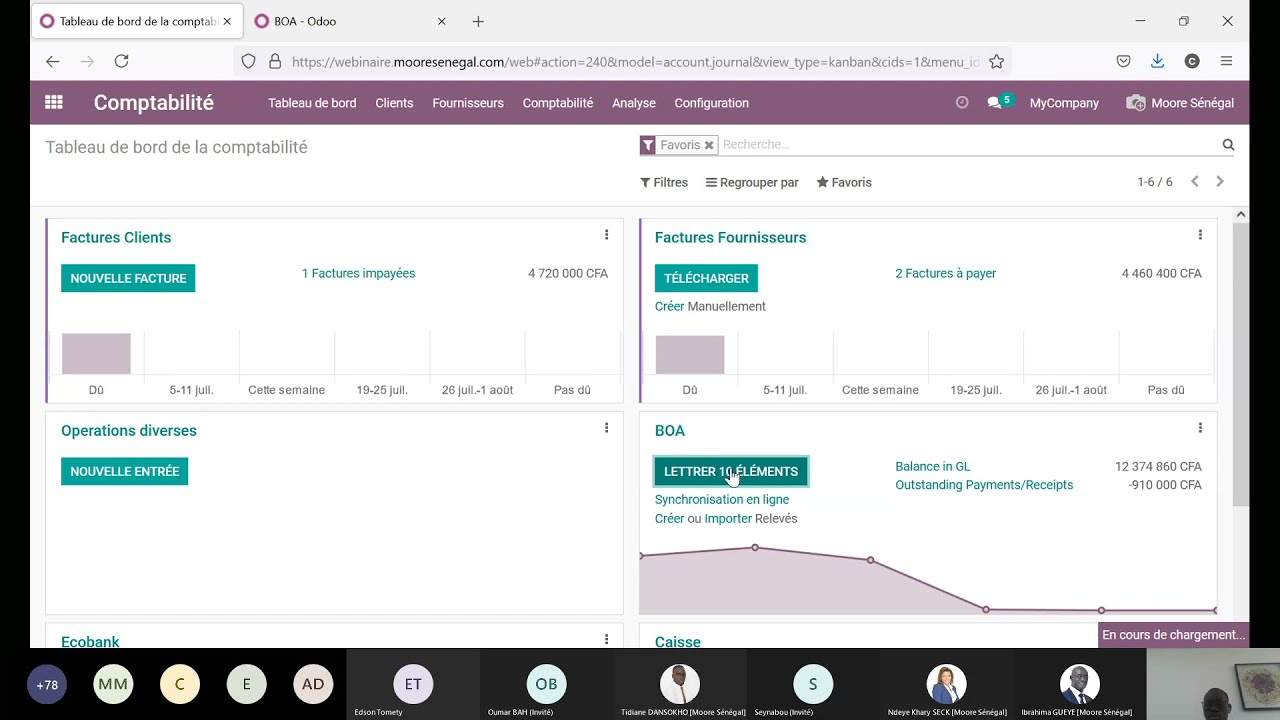Click the Dû bar in Factures Clients chart
Image resolution: width=1280 pixels, height=720 pixels.
coord(96,354)
